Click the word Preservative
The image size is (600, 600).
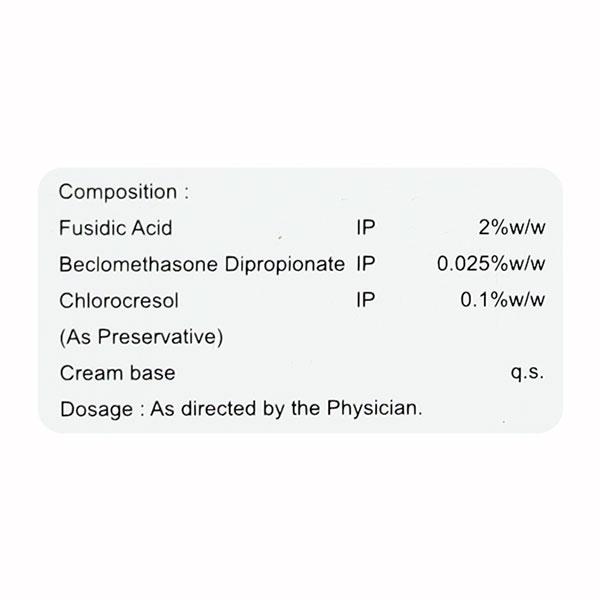(156, 337)
